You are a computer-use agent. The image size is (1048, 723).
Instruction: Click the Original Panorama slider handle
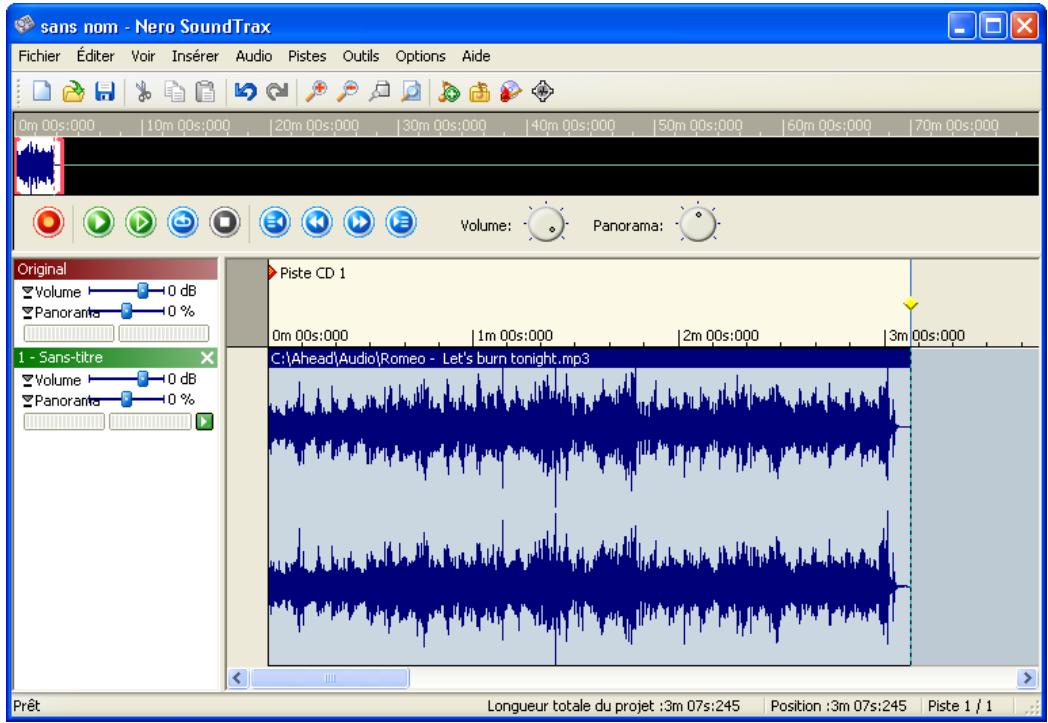[126, 311]
